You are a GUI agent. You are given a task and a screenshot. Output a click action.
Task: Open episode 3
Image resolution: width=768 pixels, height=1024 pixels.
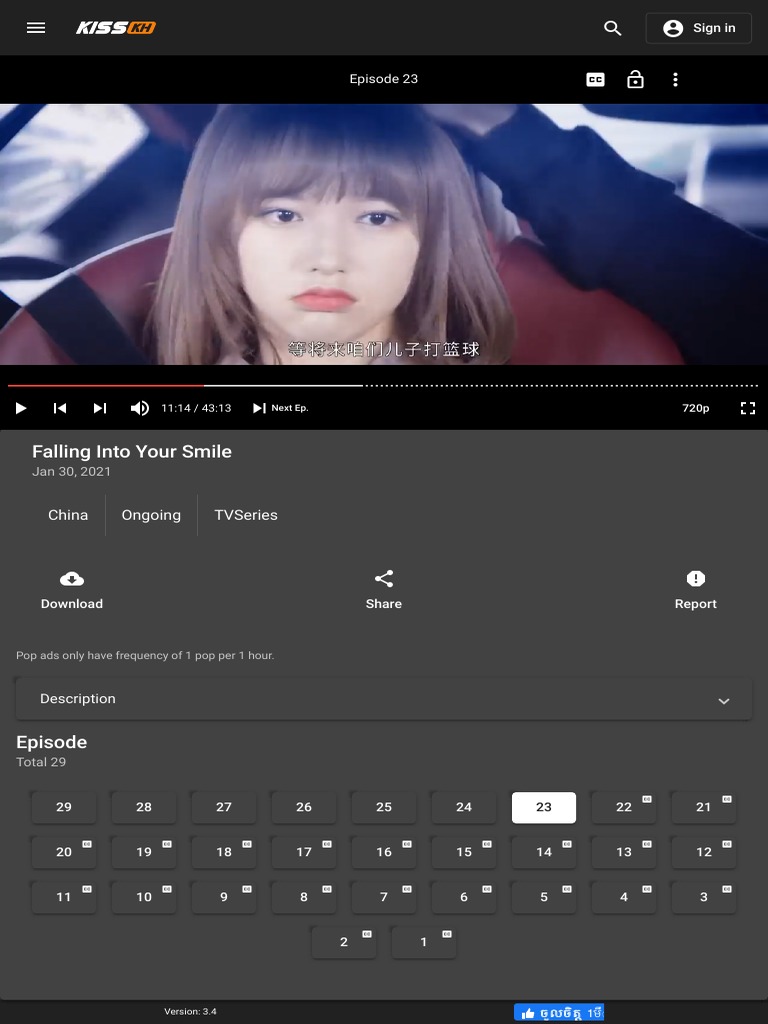coord(704,897)
